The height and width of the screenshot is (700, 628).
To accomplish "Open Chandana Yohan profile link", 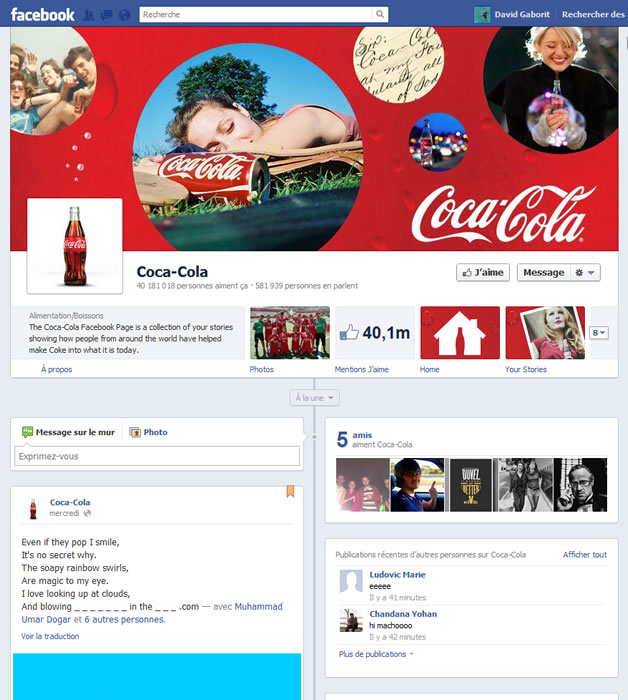I will (403, 614).
